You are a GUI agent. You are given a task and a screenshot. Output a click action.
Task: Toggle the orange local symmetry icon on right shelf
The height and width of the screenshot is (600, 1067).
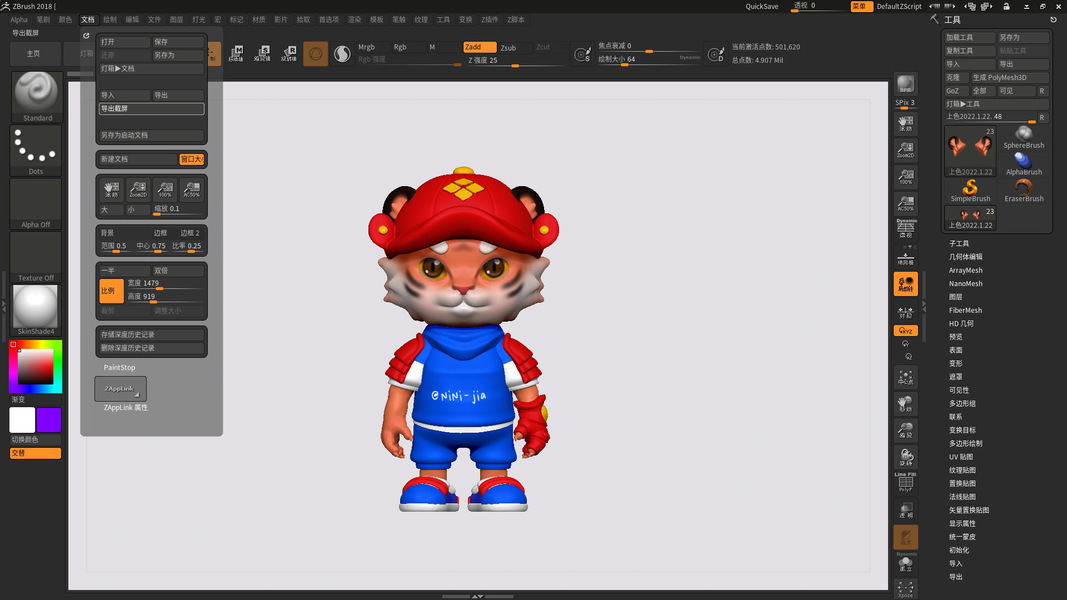(x=905, y=284)
